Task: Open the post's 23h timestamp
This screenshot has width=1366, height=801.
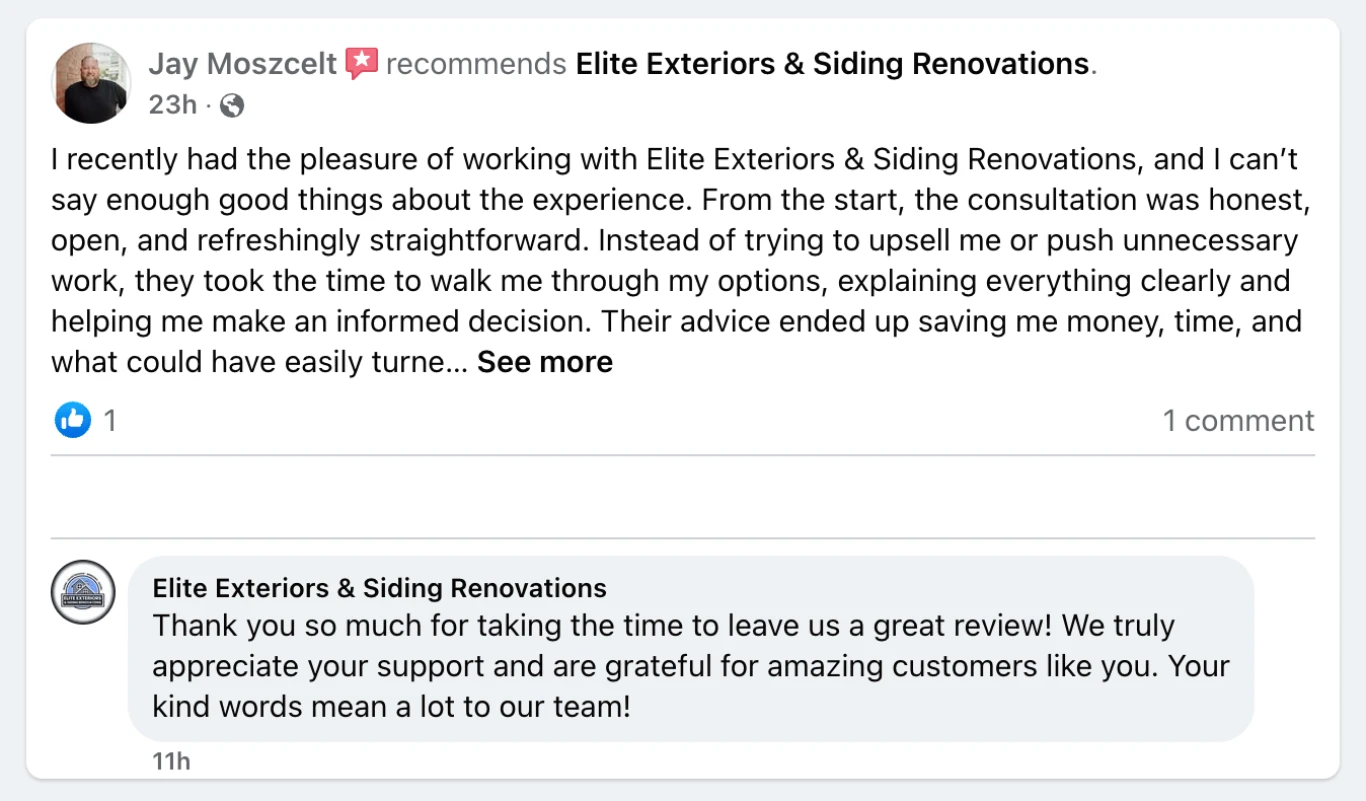Action: pyautogui.click(x=173, y=105)
